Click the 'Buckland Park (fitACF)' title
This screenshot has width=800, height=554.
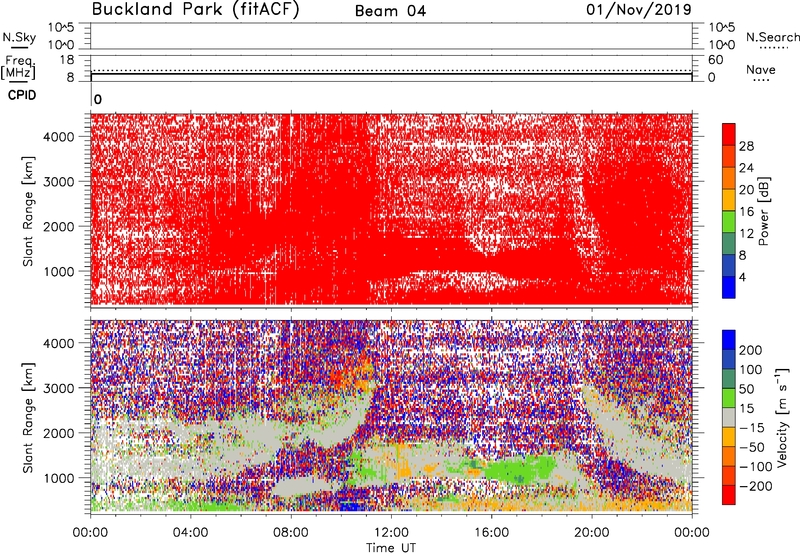pos(195,10)
